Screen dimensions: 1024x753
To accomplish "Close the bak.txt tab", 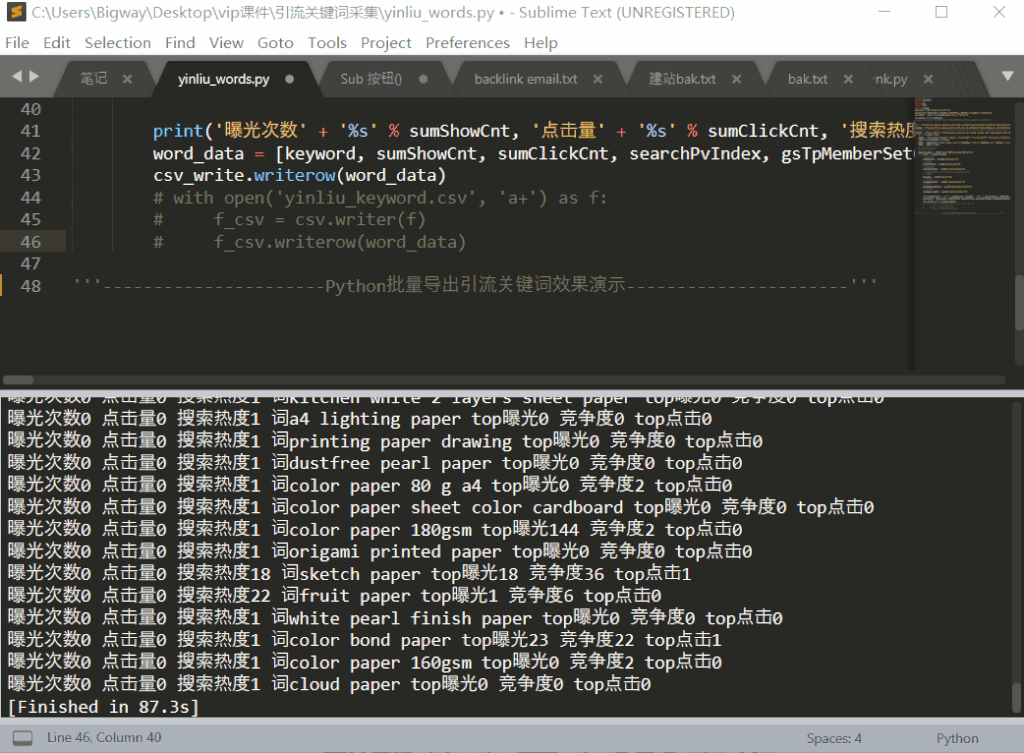I will pyautogui.click(x=848, y=79).
